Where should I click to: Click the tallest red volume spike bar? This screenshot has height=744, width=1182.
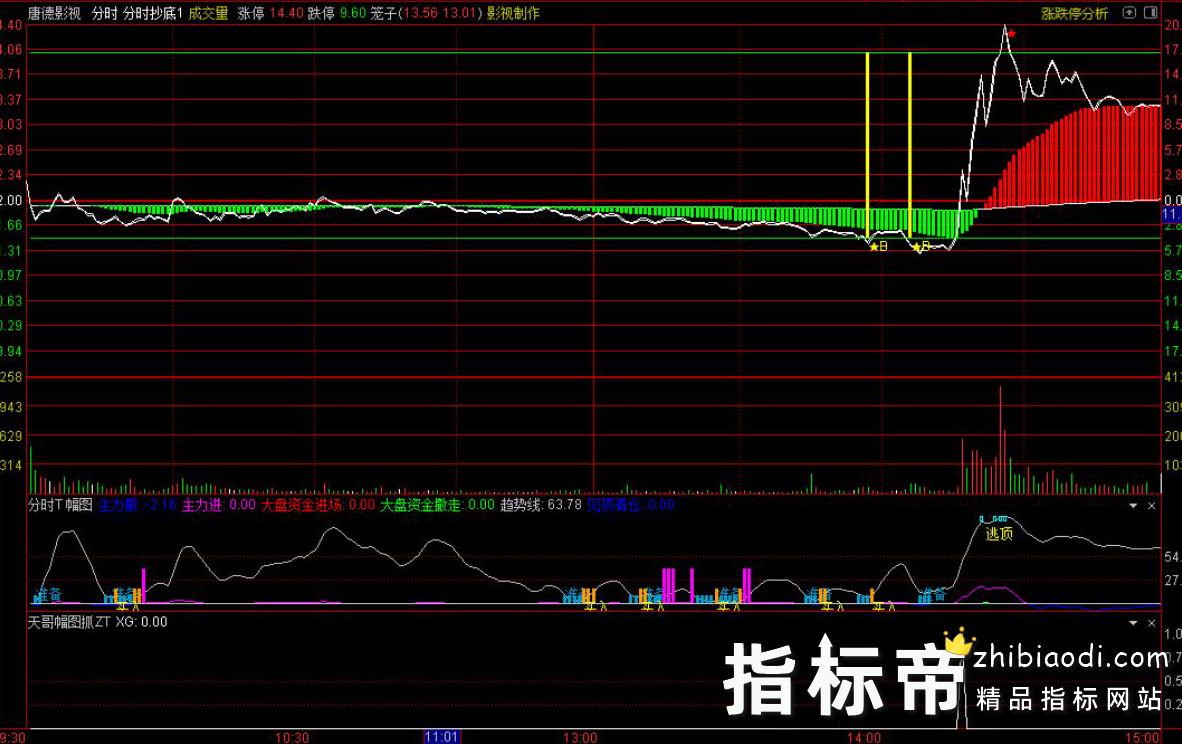click(x=1000, y=439)
